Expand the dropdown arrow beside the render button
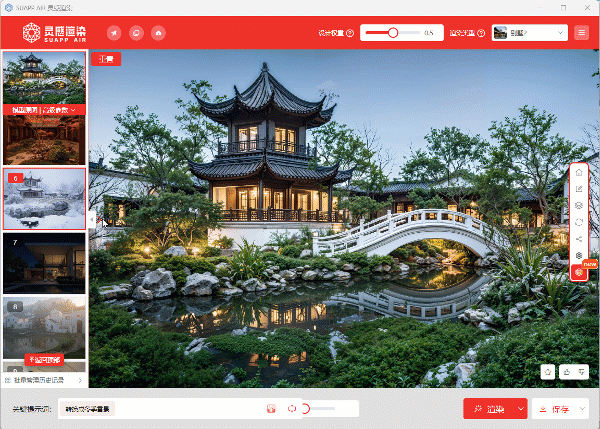Viewport: 600px width, 429px height. (520, 408)
